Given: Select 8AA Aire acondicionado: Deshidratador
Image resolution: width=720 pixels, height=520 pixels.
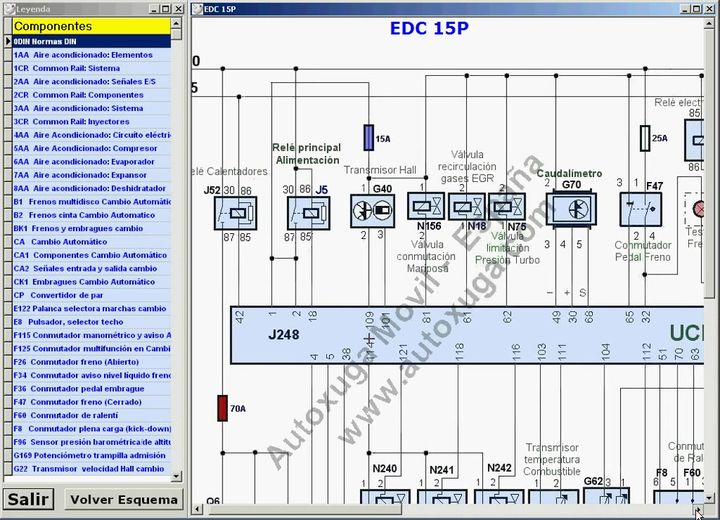Looking at the screenshot, I should click(92, 188).
